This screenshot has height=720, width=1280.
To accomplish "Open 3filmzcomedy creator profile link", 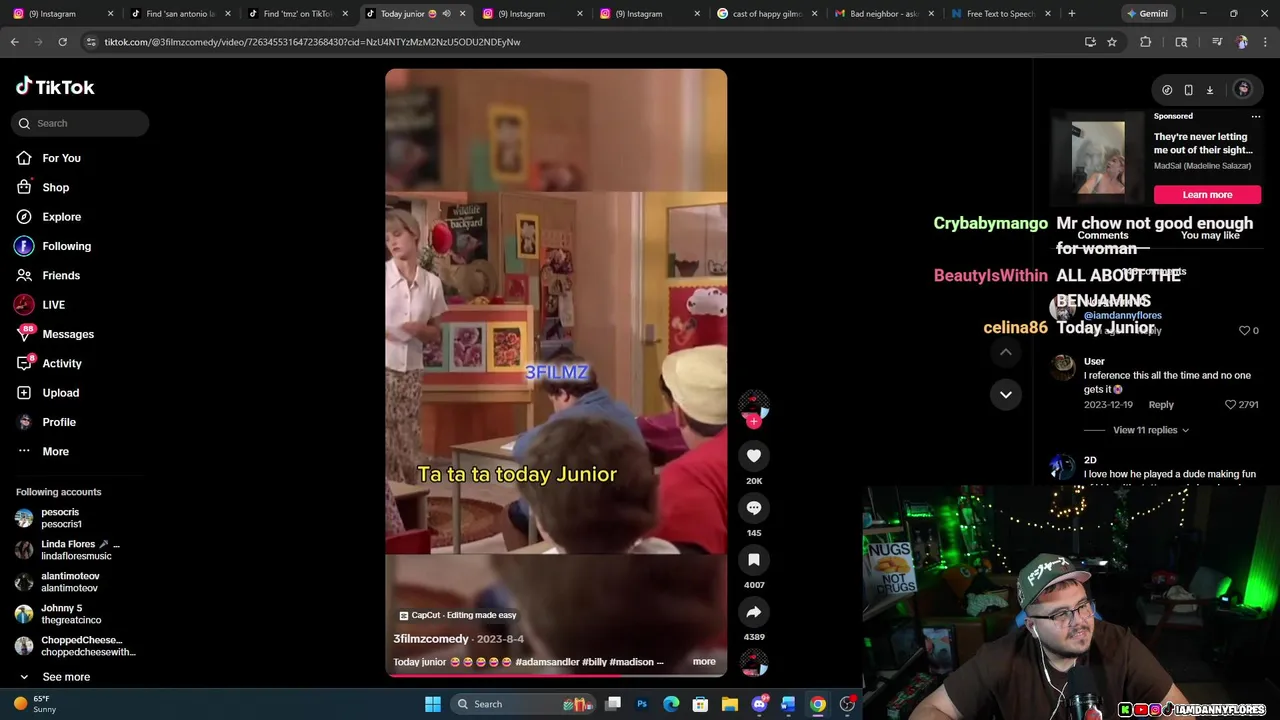I will click(431, 639).
